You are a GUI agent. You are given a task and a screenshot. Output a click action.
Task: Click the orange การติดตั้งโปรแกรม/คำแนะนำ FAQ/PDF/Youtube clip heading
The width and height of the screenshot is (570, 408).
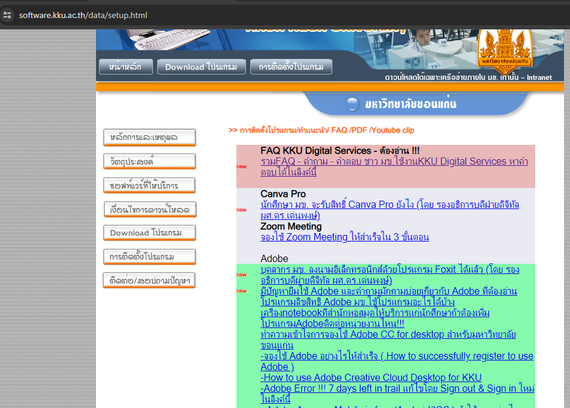[x=321, y=130]
